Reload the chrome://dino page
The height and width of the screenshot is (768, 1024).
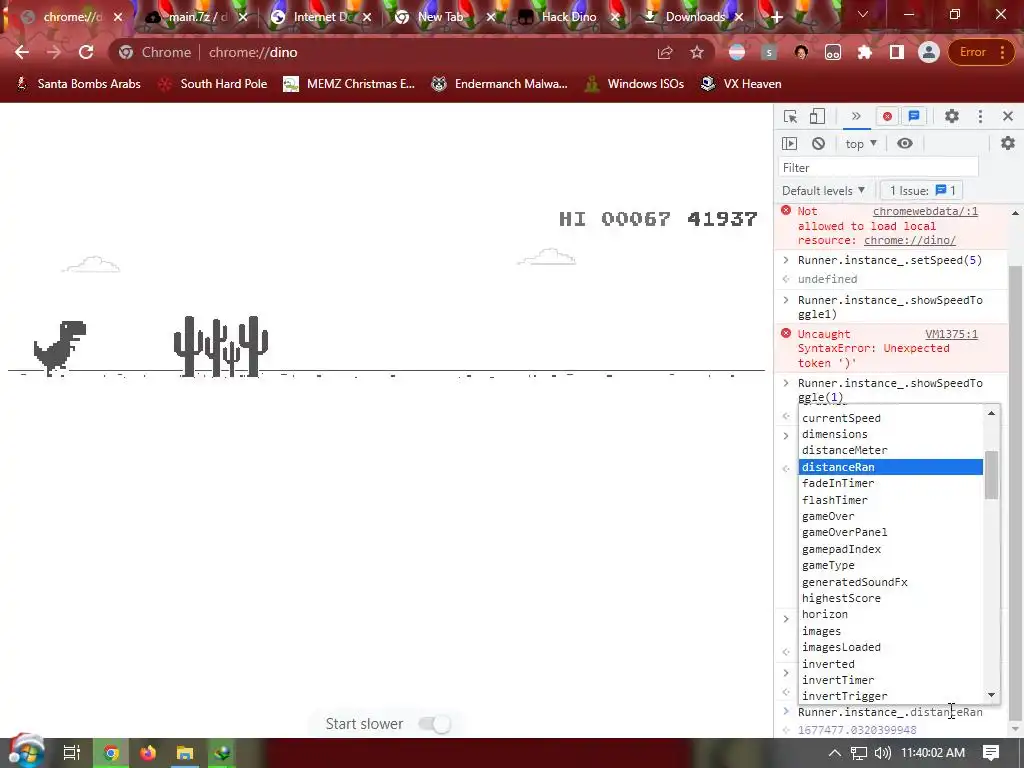click(x=86, y=52)
